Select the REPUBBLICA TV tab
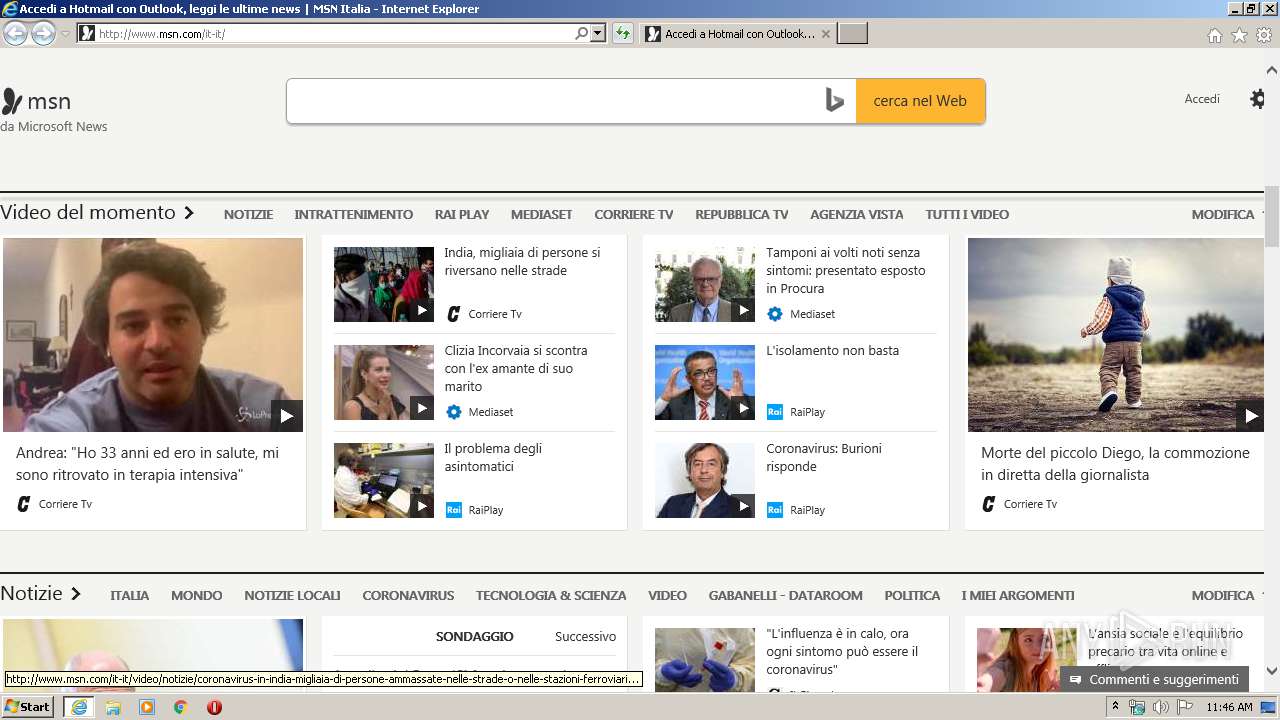 coord(742,214)
